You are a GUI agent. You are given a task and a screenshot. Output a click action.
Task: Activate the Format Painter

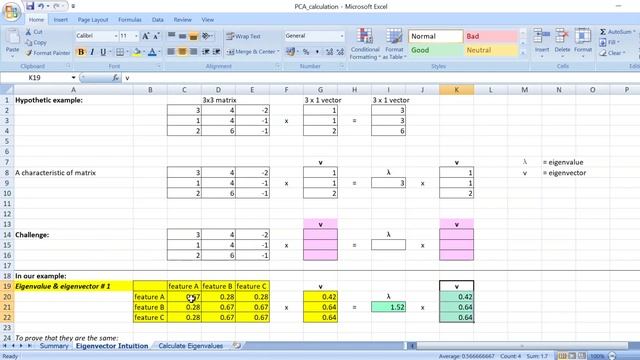(x=48, y=53)
